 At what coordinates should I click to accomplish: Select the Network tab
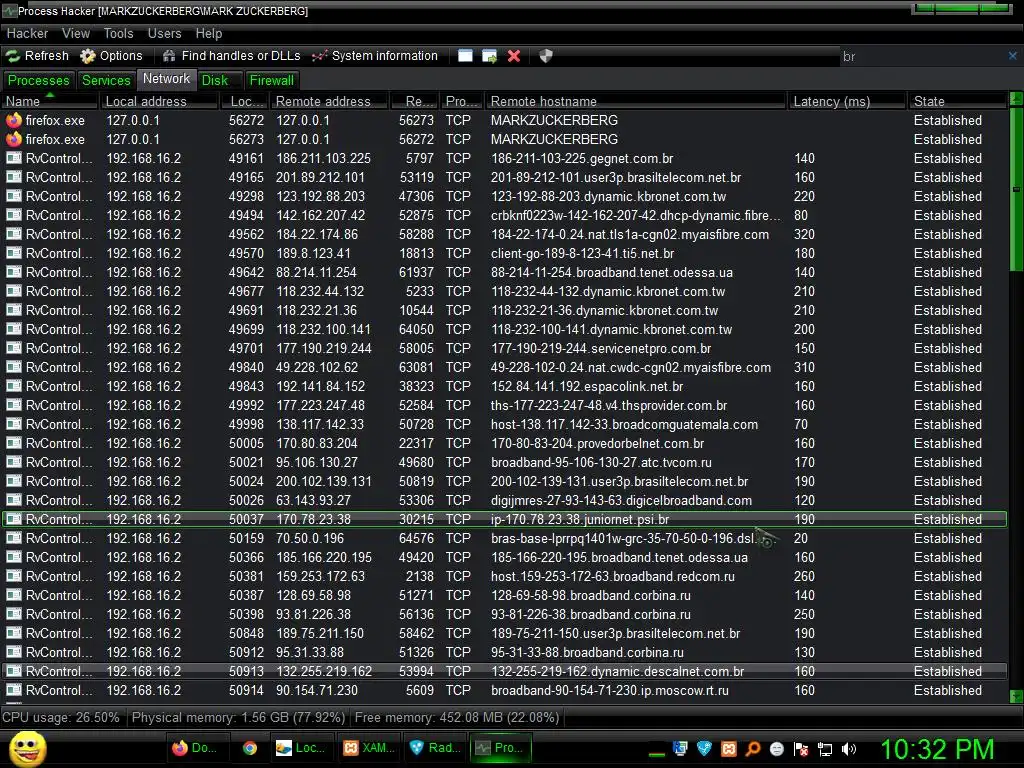pyautogui.click(x=167, y=79)
